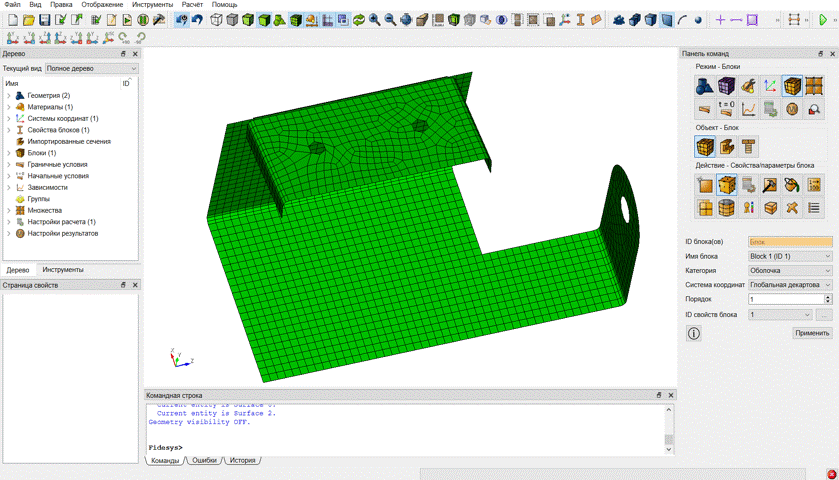This screenshot has width=839, height=480.
Task: Open the Помощь menu
Action: pos(224,4)
